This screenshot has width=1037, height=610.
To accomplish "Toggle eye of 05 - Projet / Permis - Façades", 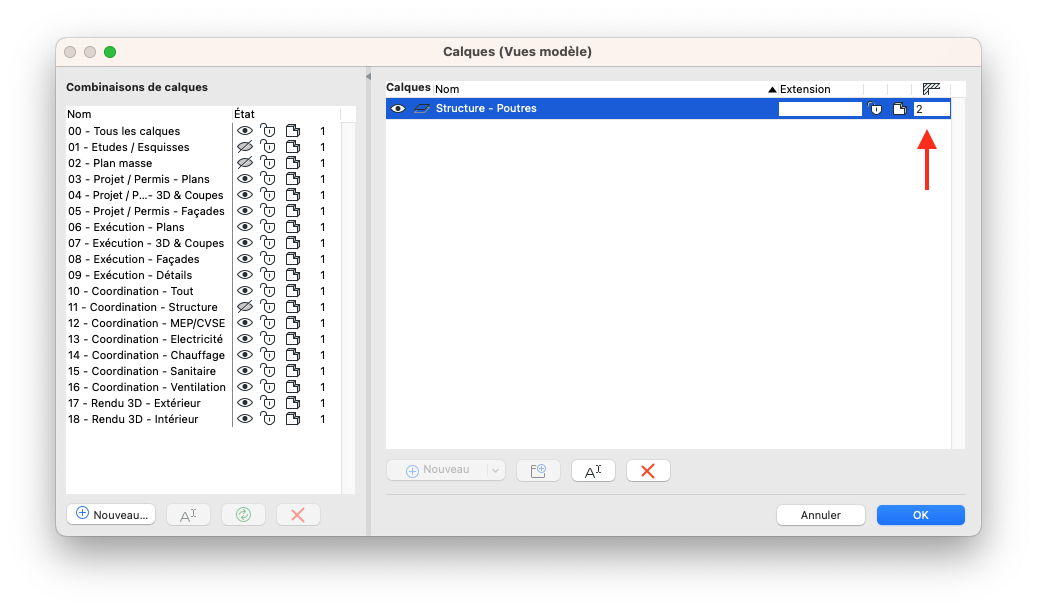I will pos(245,211).
